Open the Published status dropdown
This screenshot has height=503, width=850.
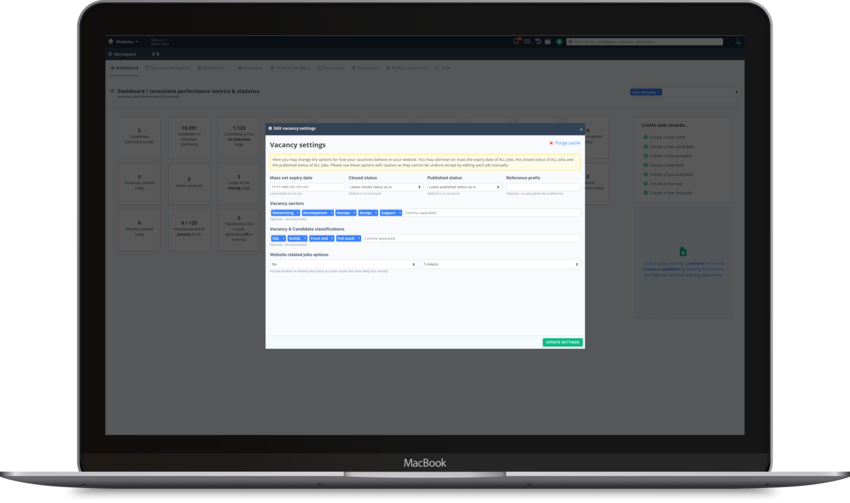(464, 187)
